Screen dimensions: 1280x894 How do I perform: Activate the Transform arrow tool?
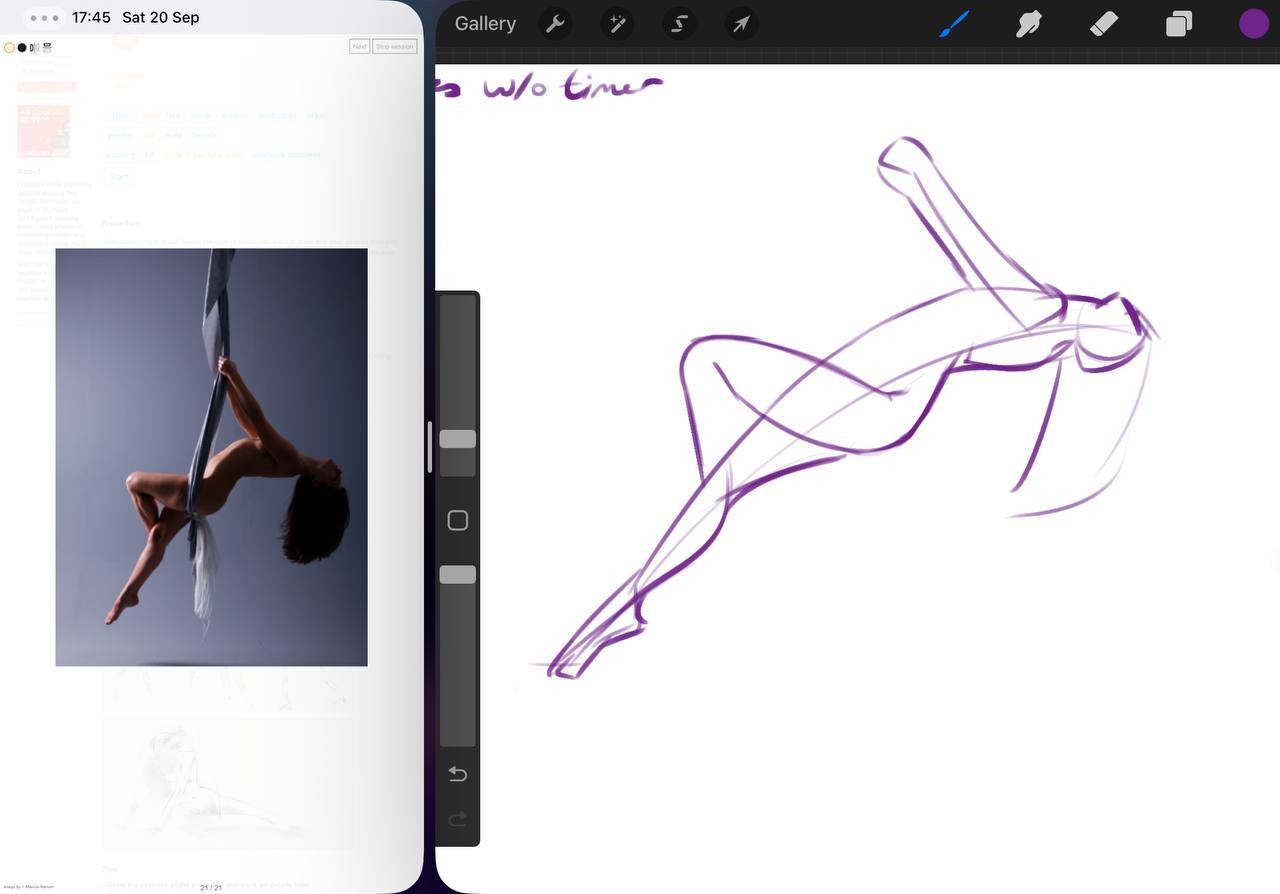point(741,24)
